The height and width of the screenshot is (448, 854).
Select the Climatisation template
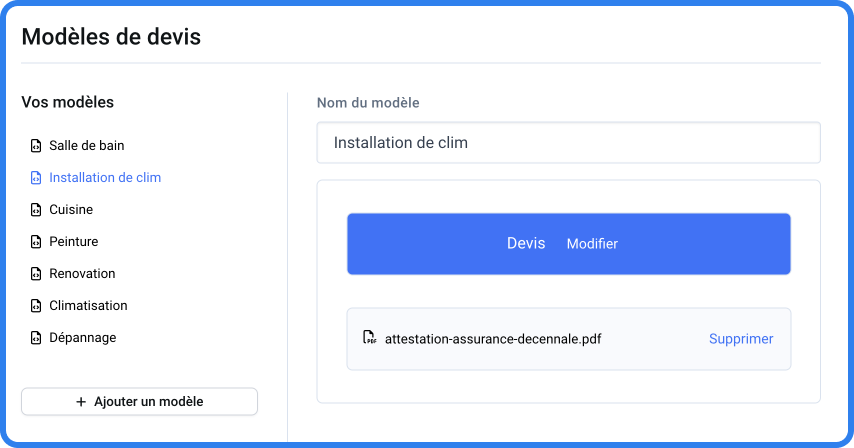(88, 306)
